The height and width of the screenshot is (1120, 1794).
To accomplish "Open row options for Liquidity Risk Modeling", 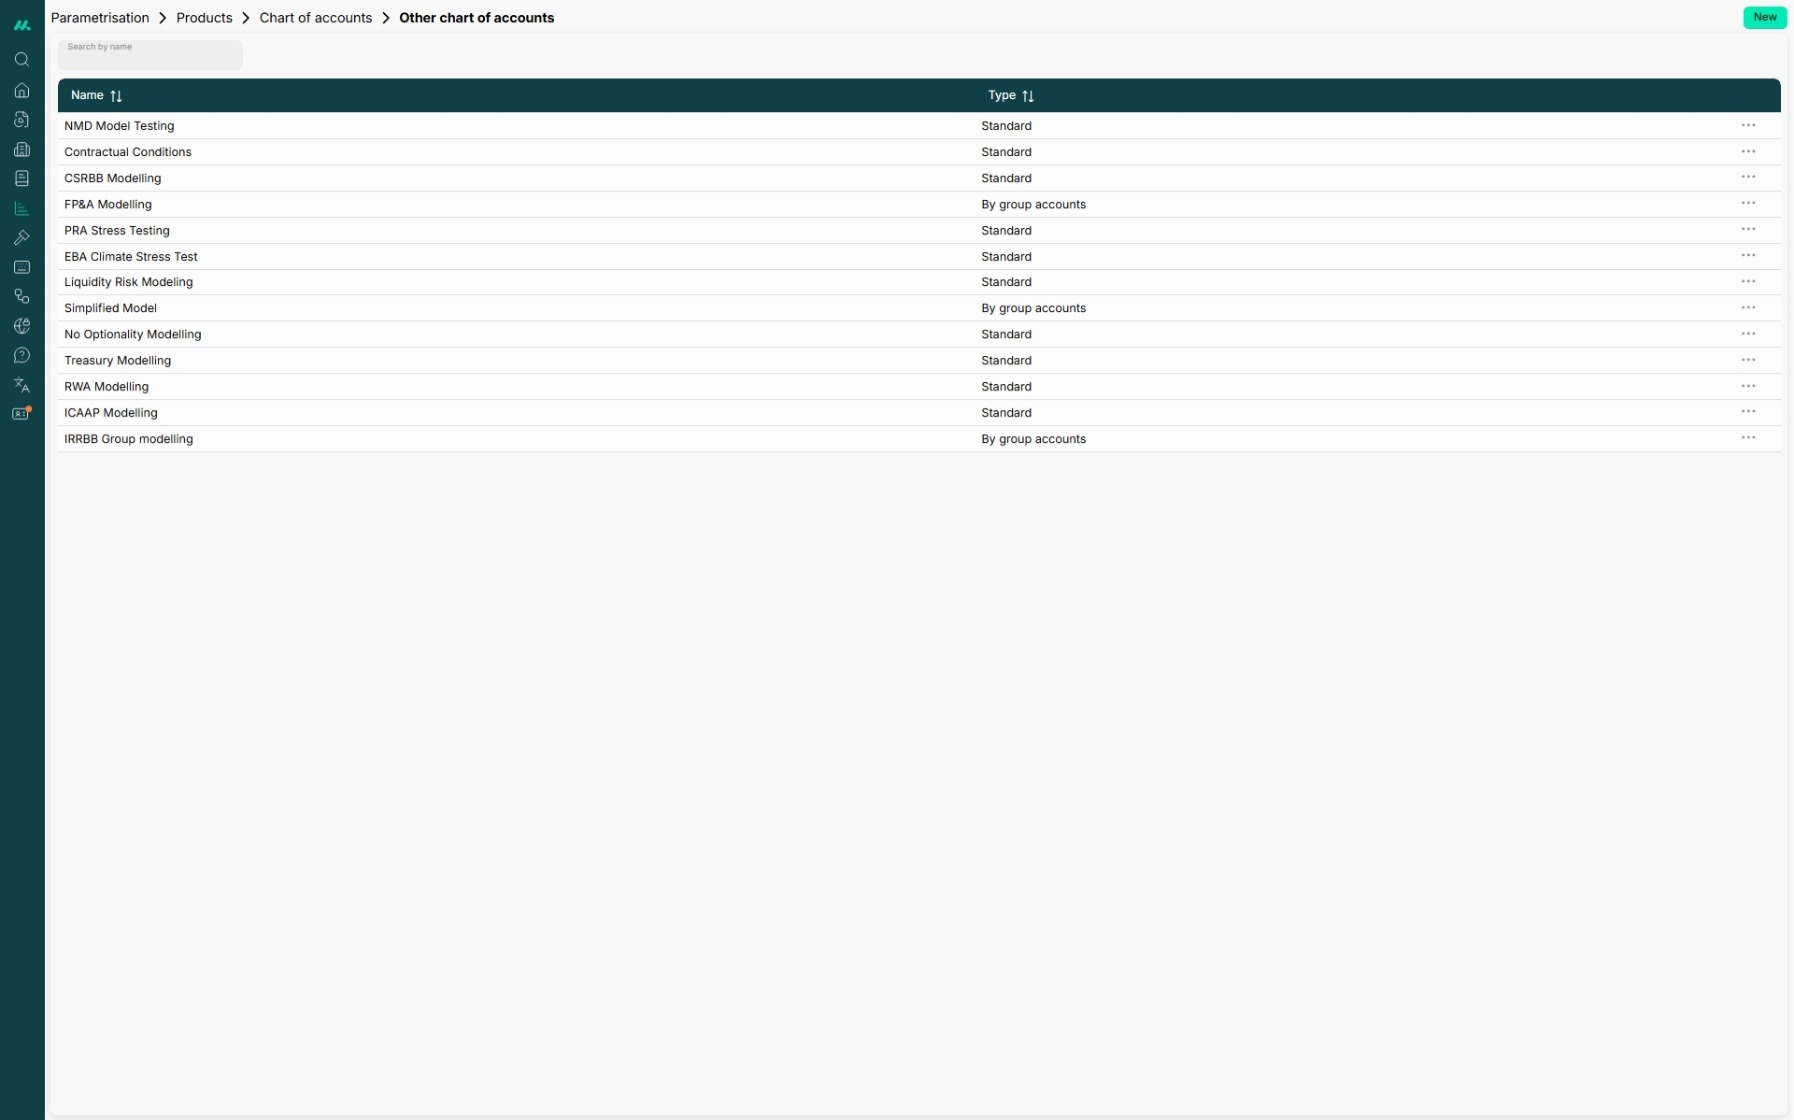I will click(1748, 281).
